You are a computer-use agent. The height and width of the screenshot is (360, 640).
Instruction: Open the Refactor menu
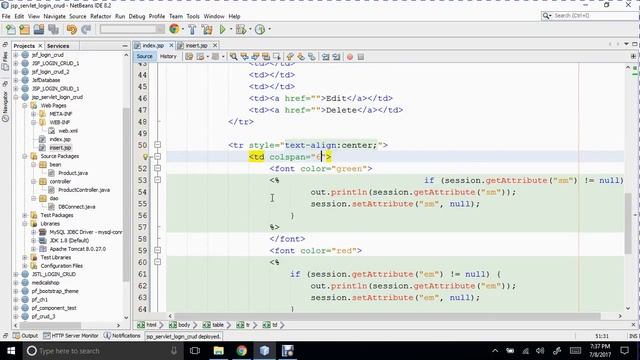coord(100,16)
